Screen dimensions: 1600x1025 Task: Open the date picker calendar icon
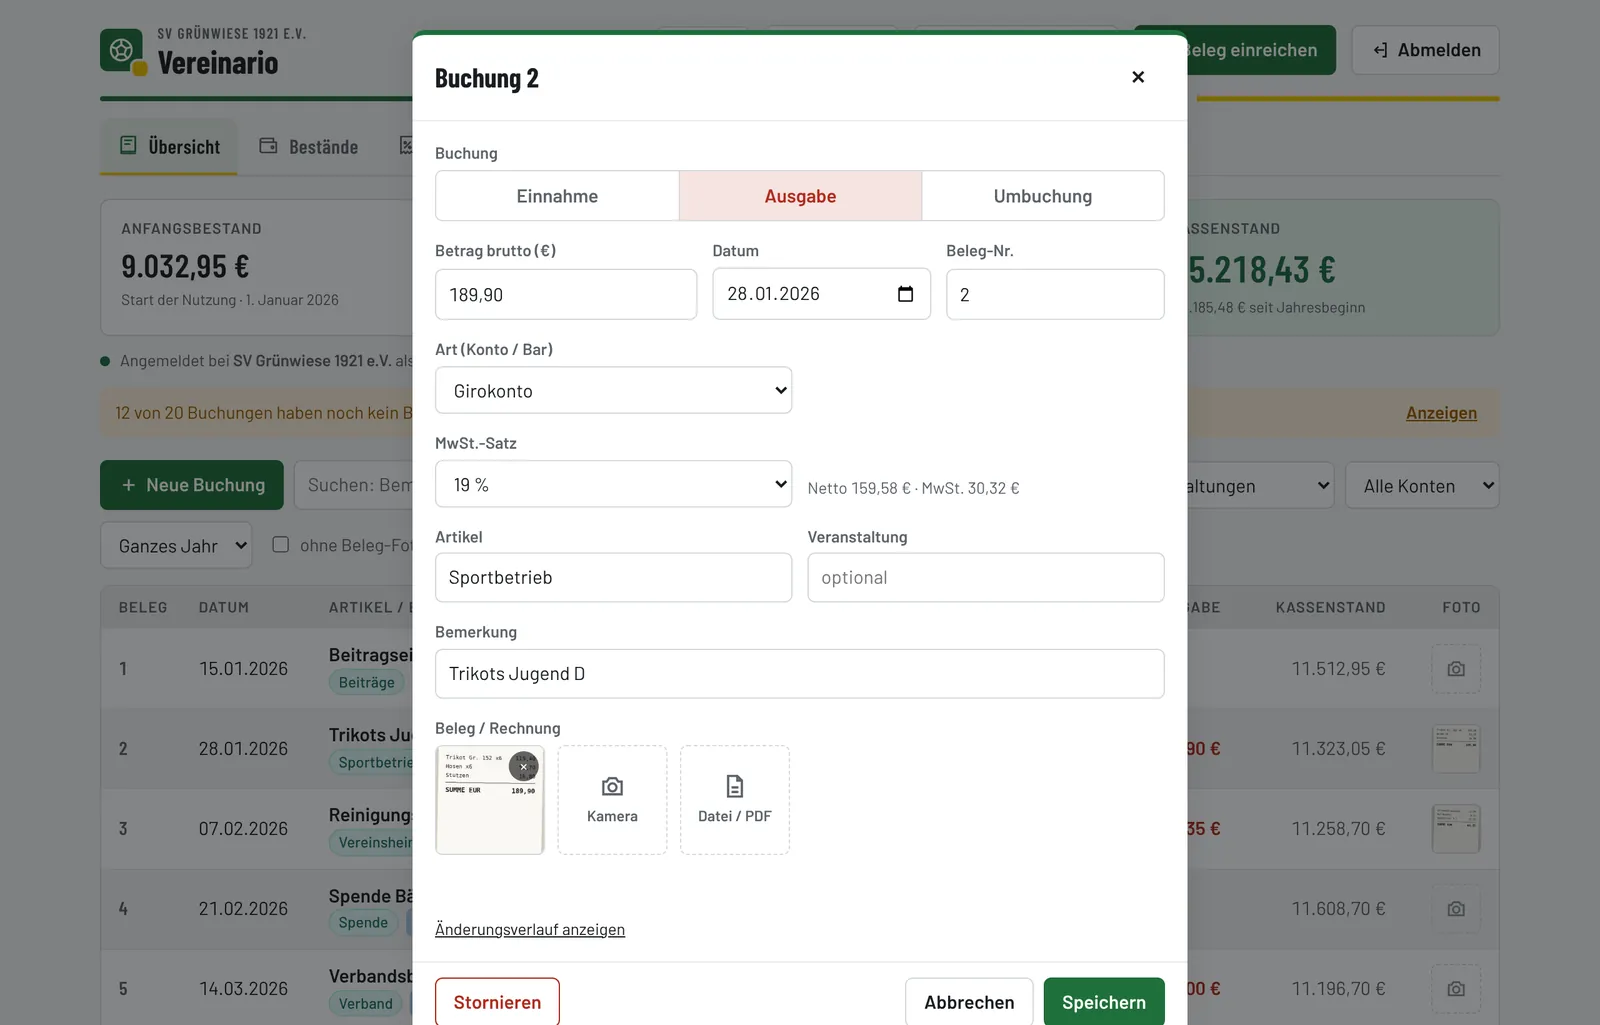(x=906, y=294)
